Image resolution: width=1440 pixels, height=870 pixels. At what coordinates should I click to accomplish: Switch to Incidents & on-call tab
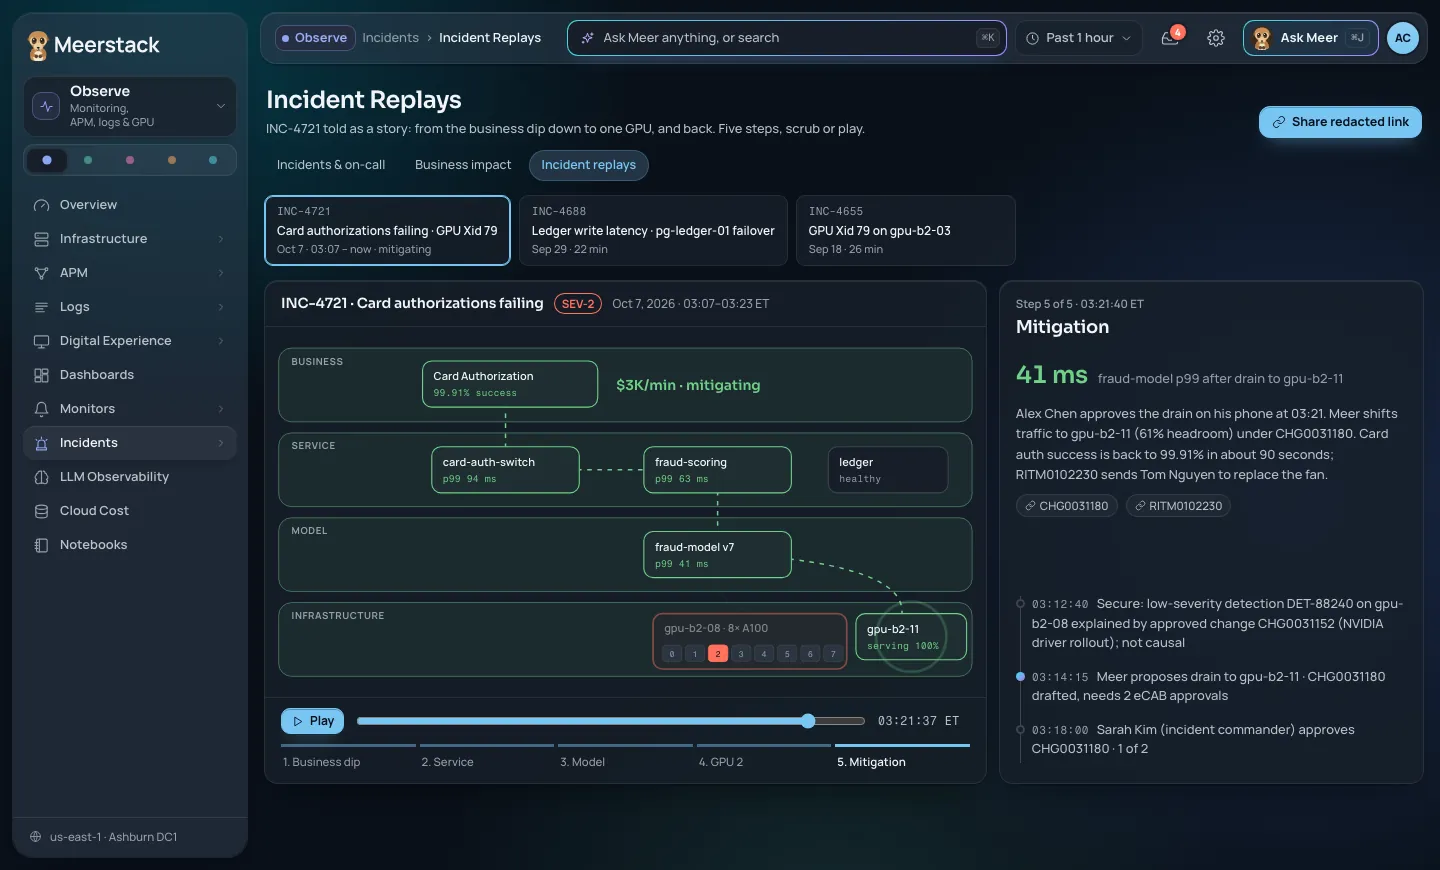click(331, 165)
